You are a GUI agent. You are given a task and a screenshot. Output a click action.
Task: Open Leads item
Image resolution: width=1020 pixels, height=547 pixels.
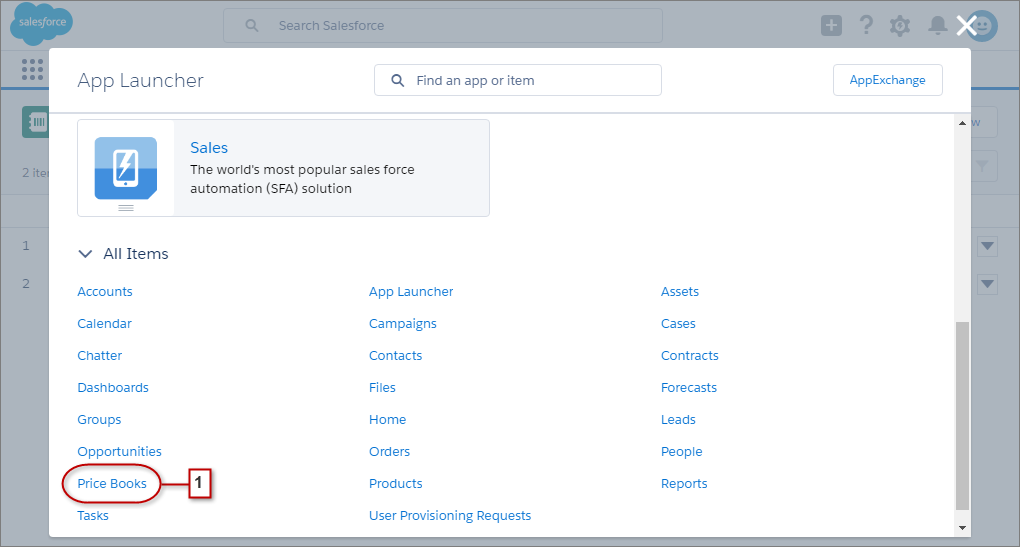point(678,420)
